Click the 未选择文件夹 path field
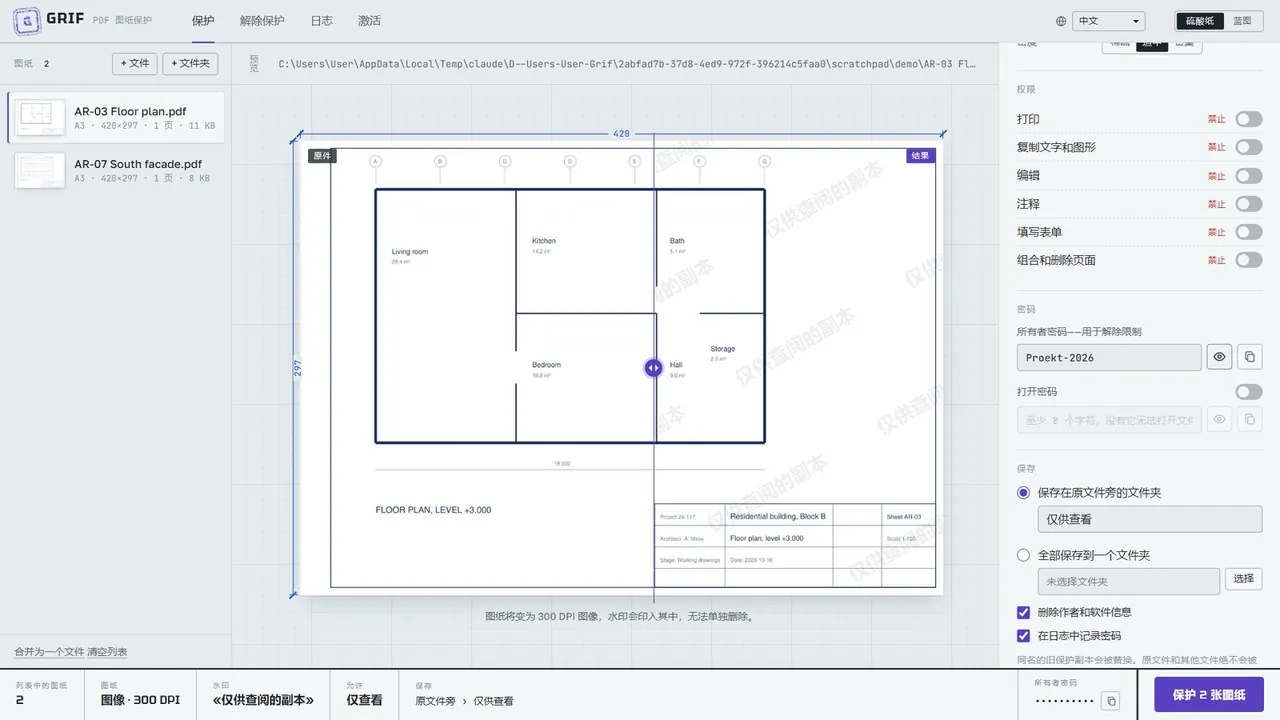This screenshot has height=720, width=1280. pyautogui.click(x=1128, y=581)
